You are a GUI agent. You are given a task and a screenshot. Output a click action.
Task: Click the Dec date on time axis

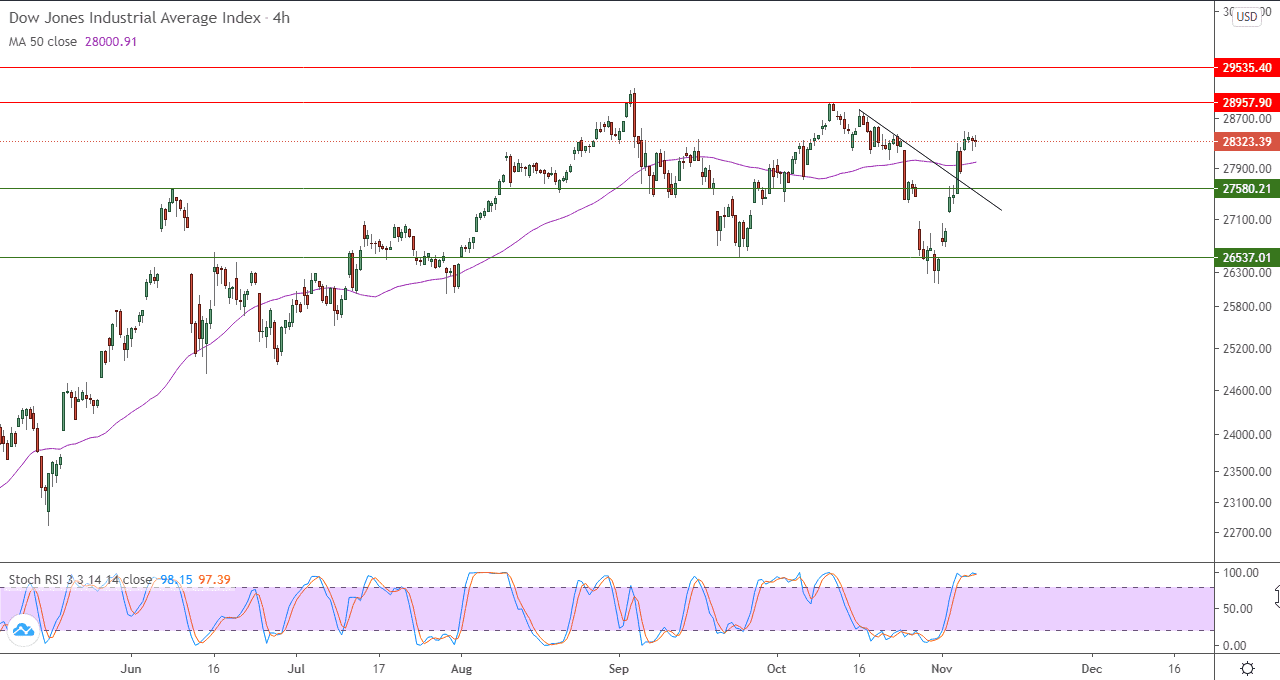click(x=1091, y=668)
